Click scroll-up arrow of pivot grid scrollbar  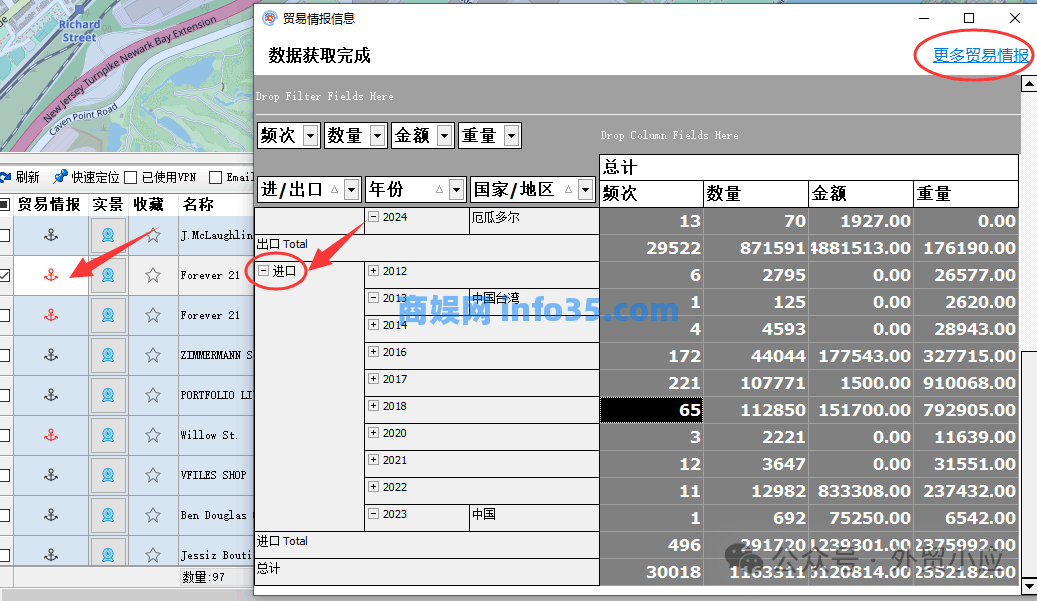click(x=1029, y=83)
